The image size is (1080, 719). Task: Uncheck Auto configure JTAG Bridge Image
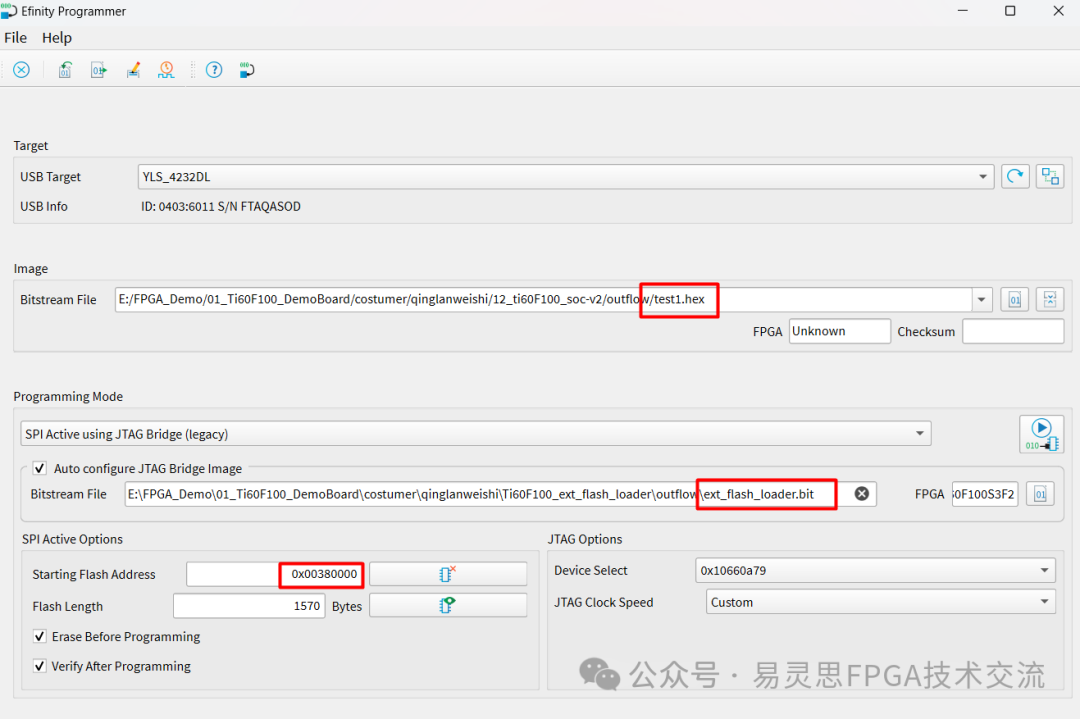click(40, 468)
